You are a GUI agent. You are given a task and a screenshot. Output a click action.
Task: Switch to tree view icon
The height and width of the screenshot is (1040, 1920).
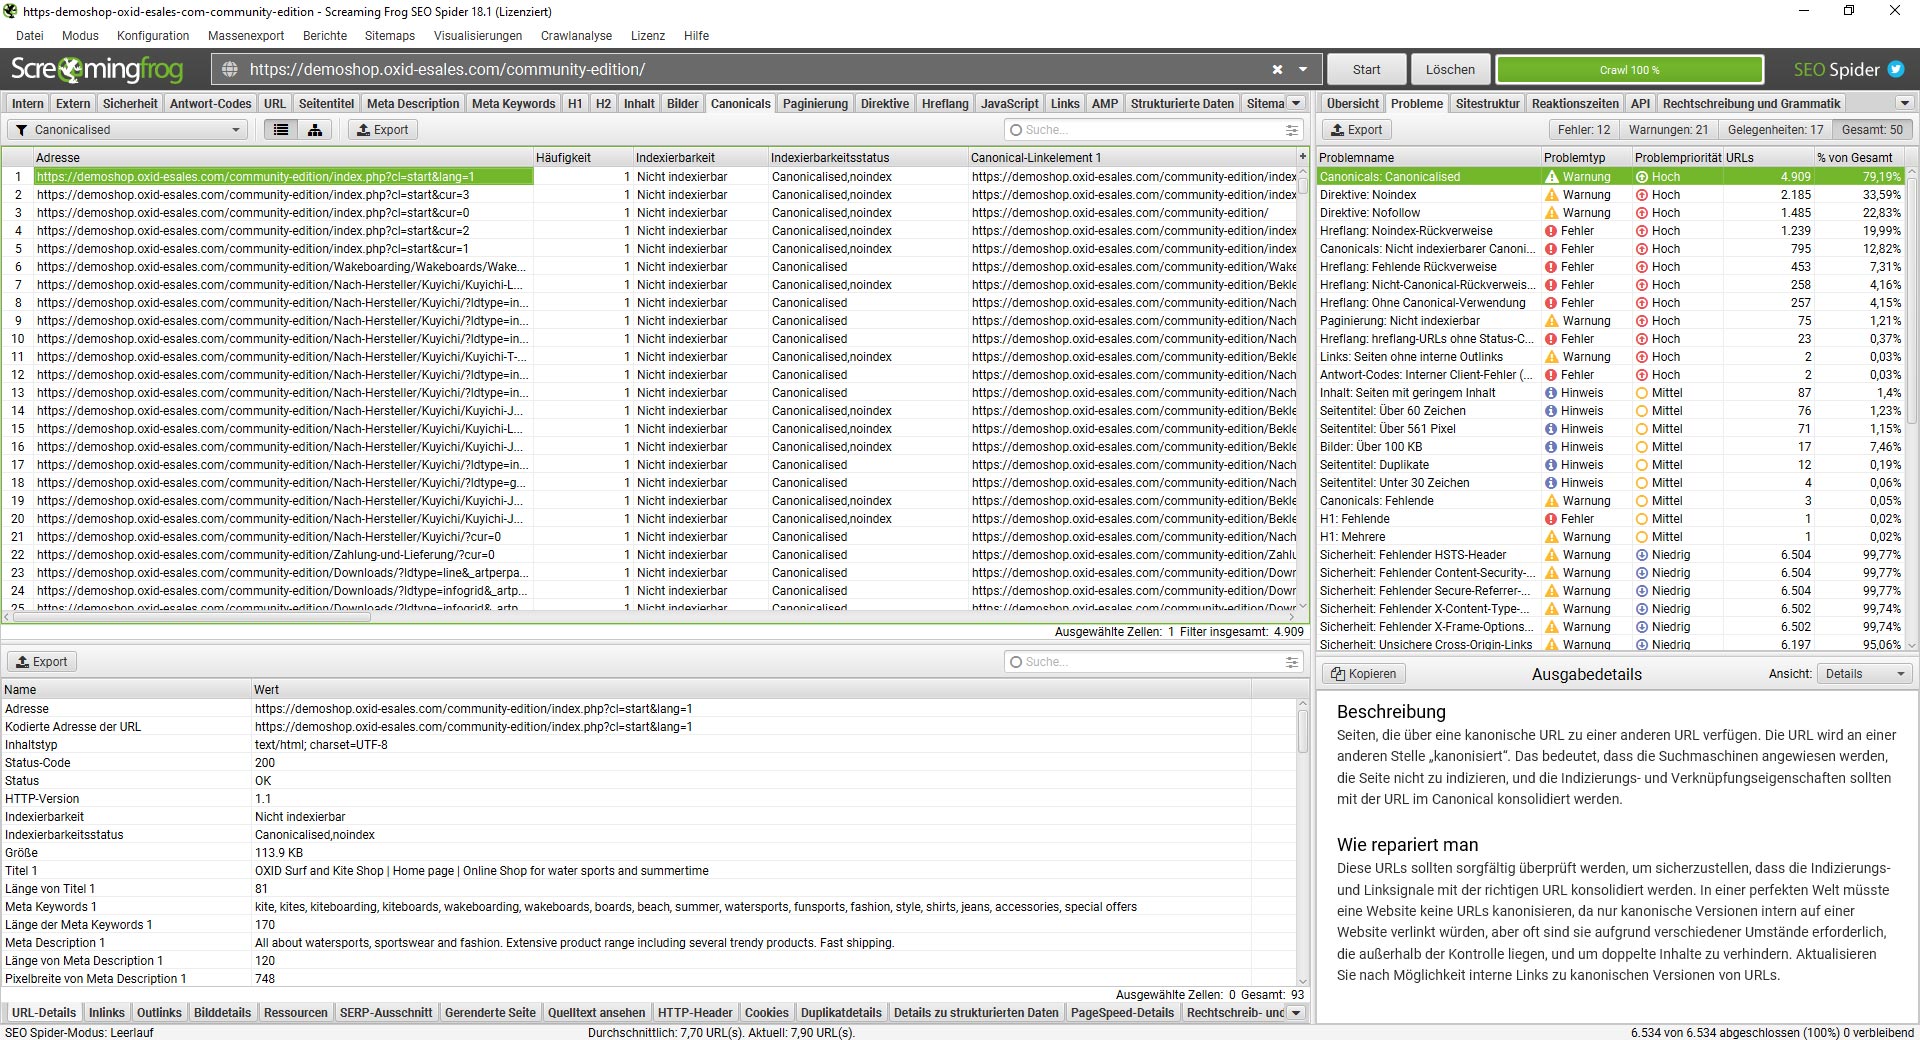click(x=315, y=130)
